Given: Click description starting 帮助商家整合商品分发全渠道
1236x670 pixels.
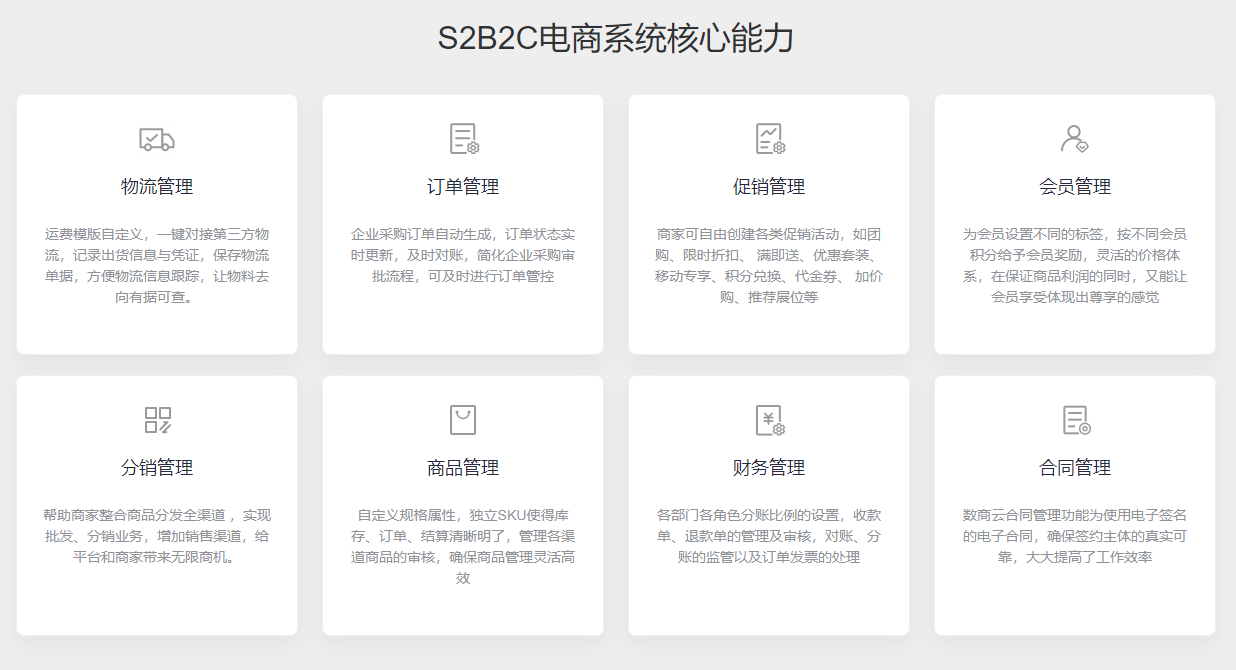Looking at the screenshot, I should pyautogui.click(x=157, y=536).
